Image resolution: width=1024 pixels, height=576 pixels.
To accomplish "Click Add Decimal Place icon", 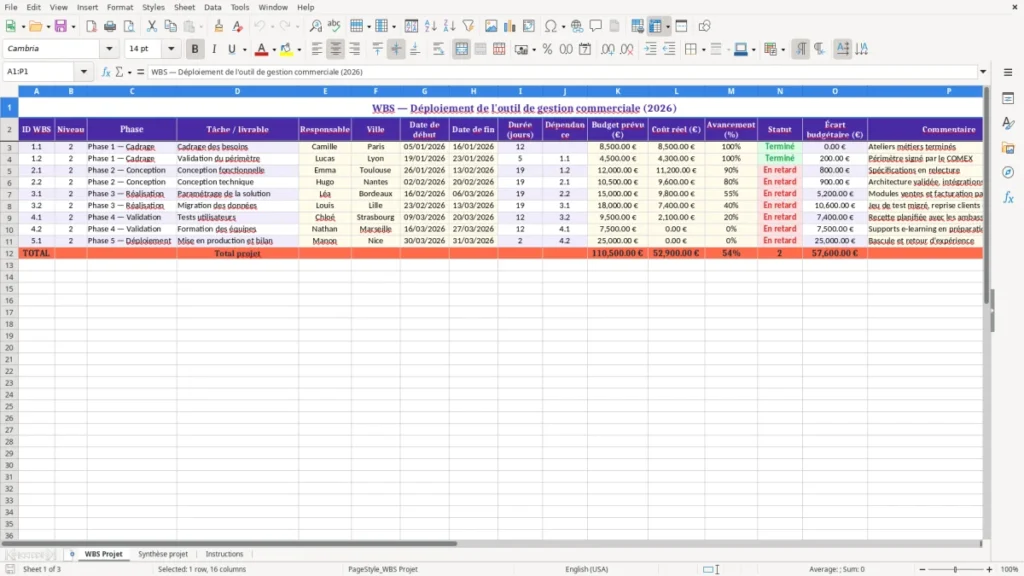I will 608,49.
